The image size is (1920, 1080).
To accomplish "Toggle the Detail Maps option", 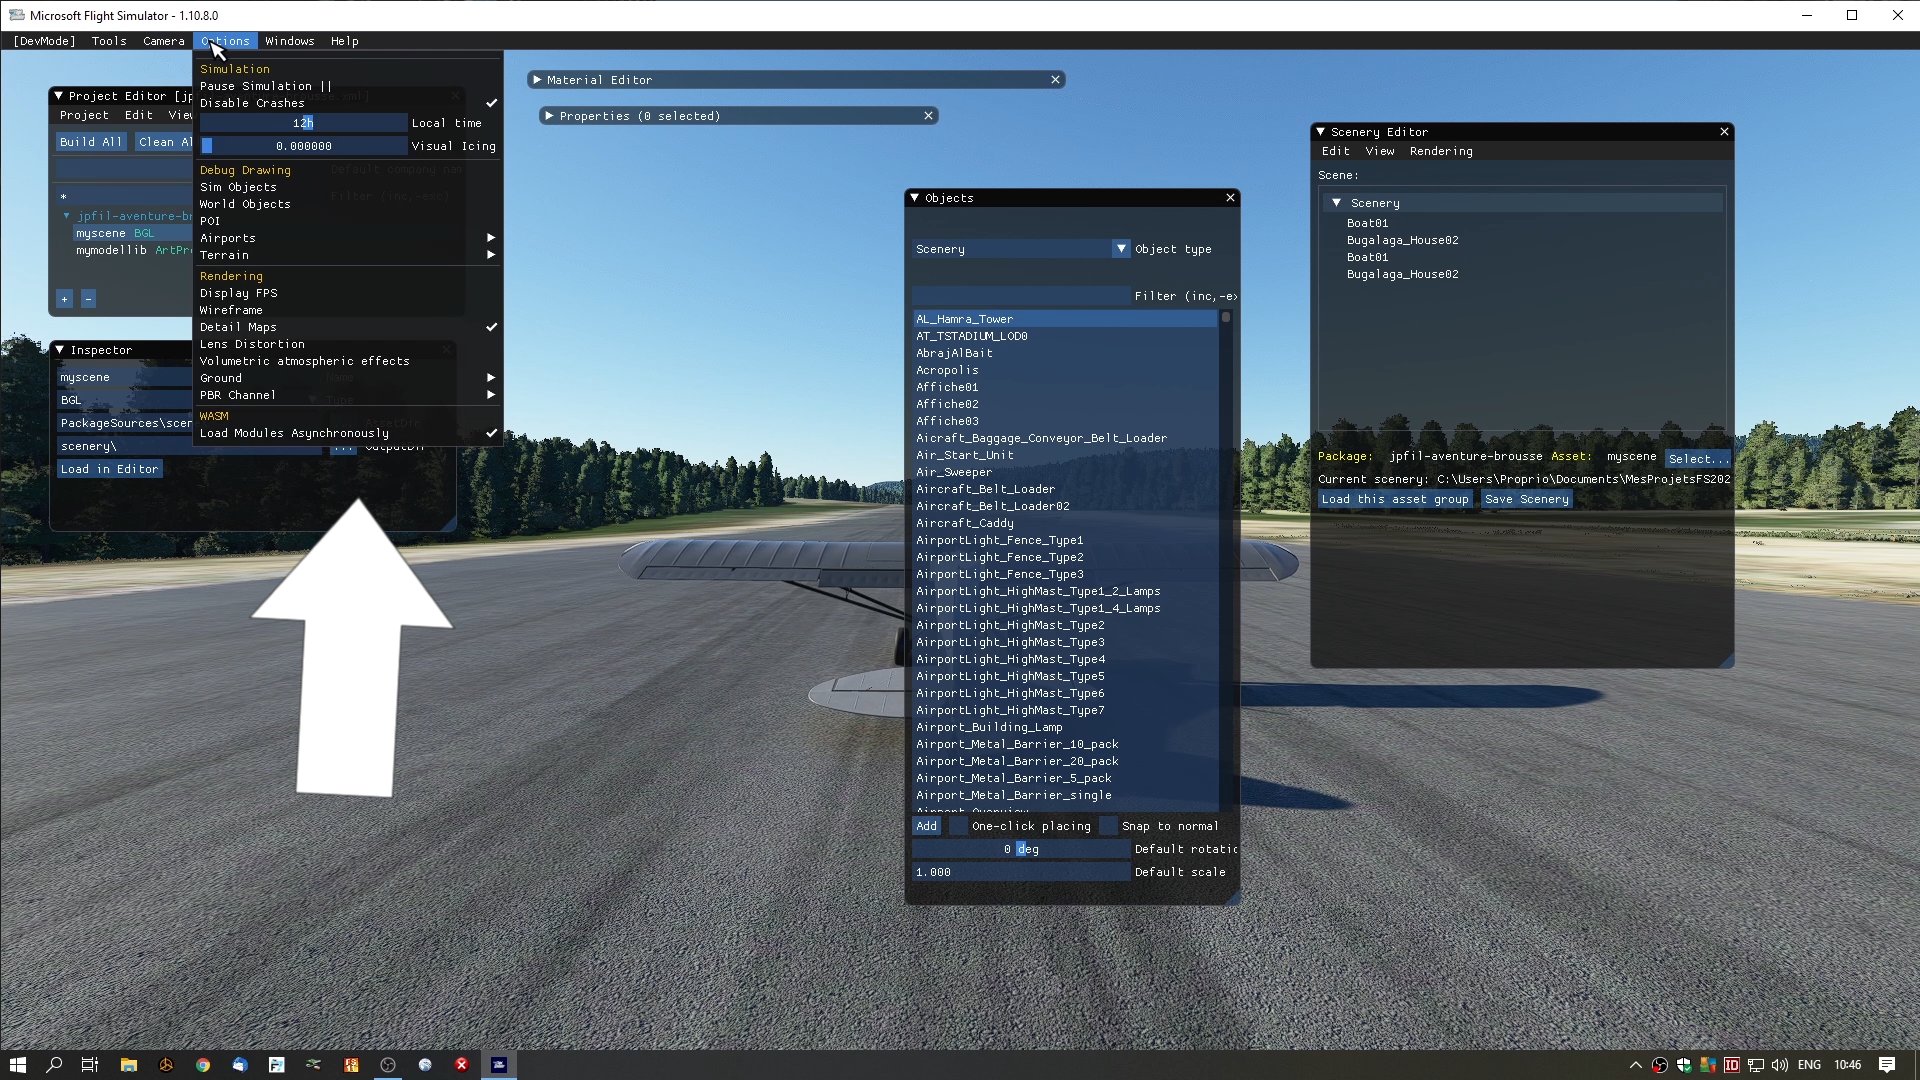I will (x=238, y=327).
